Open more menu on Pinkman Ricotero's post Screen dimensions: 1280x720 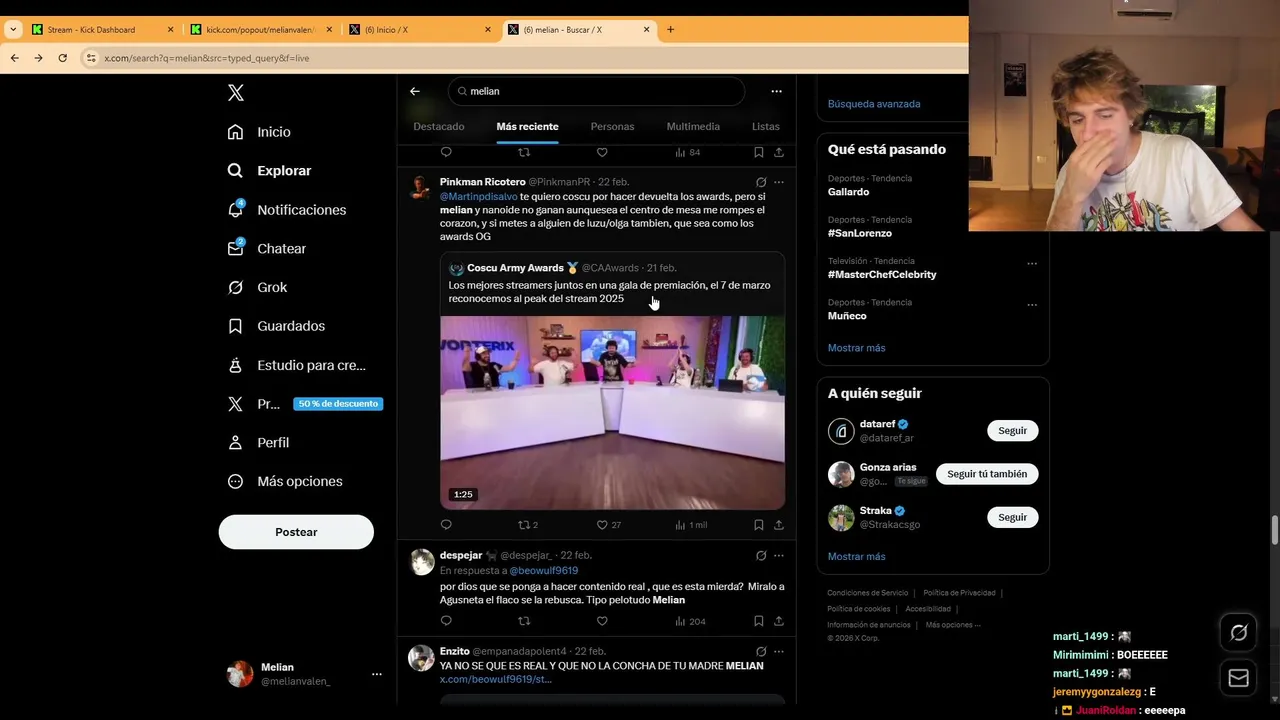779,182
